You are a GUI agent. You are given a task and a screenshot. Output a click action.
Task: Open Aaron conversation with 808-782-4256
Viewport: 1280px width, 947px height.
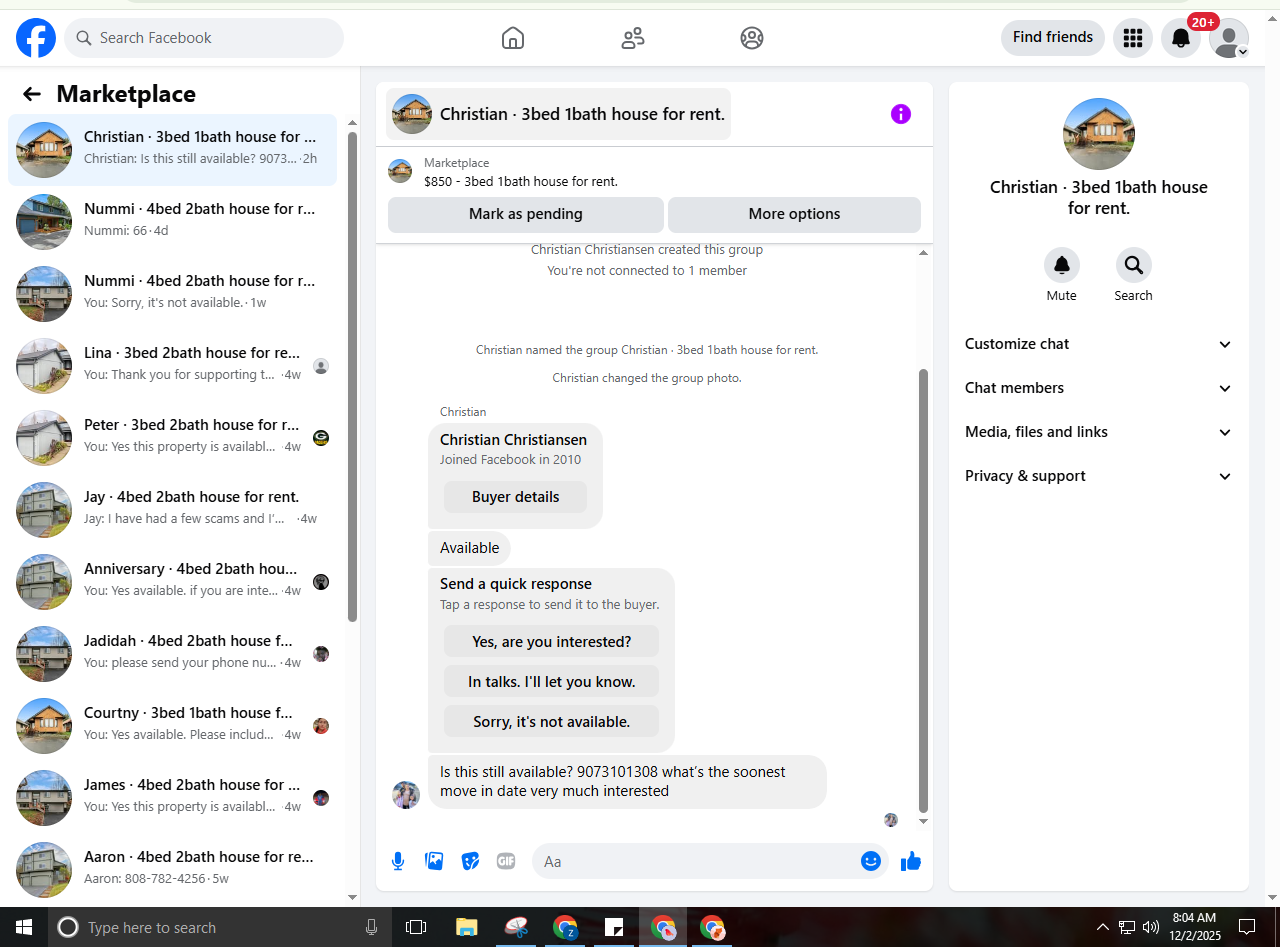(x=172, y=870)
